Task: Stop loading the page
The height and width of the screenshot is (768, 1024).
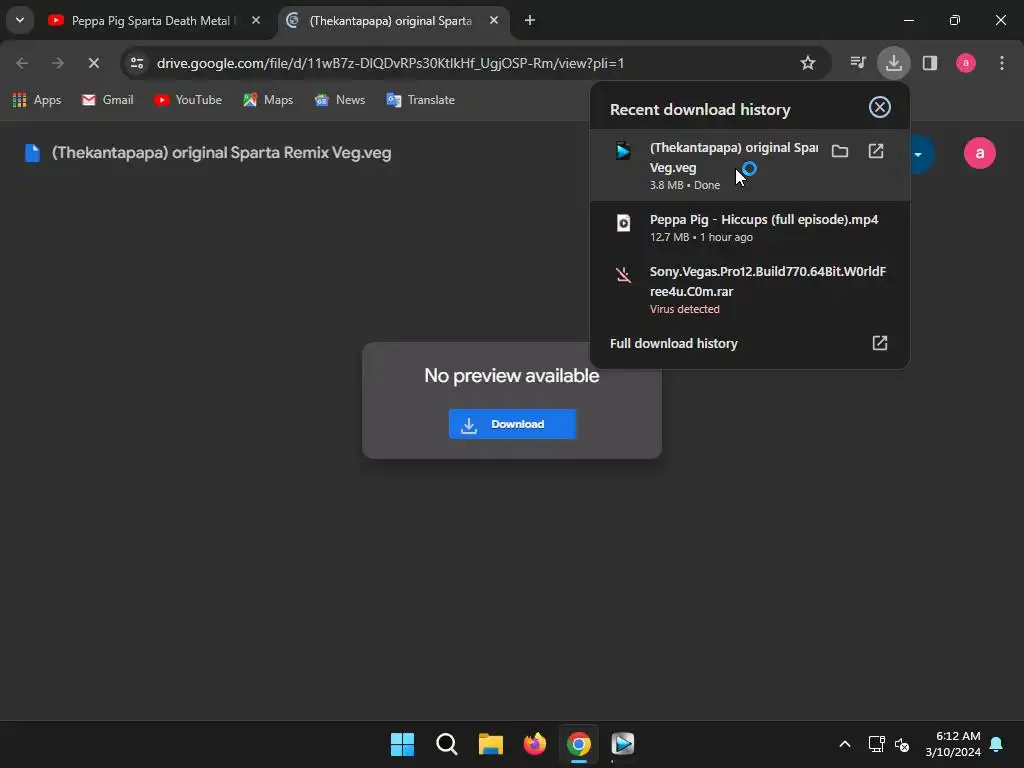Action: 93,63
